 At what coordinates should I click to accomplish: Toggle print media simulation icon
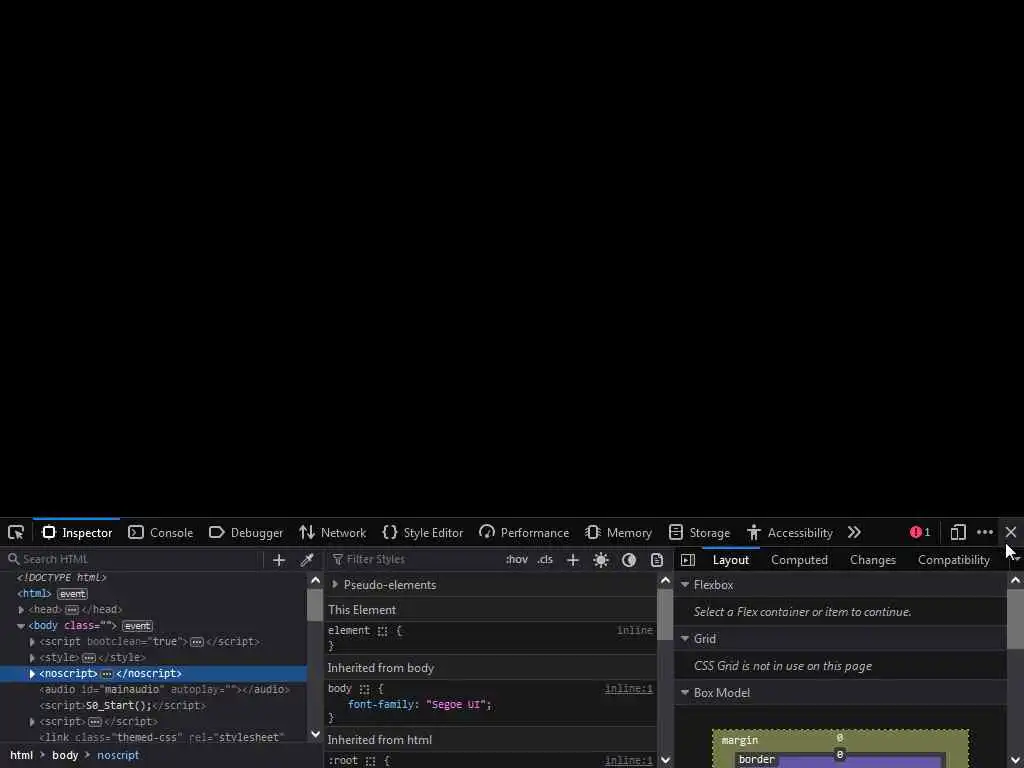tap(657, 560)
